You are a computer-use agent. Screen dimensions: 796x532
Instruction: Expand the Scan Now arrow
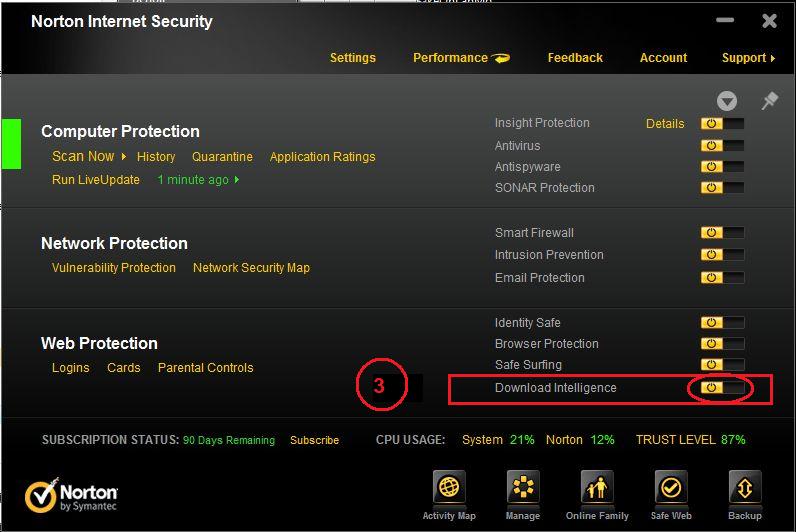point(123,156)
